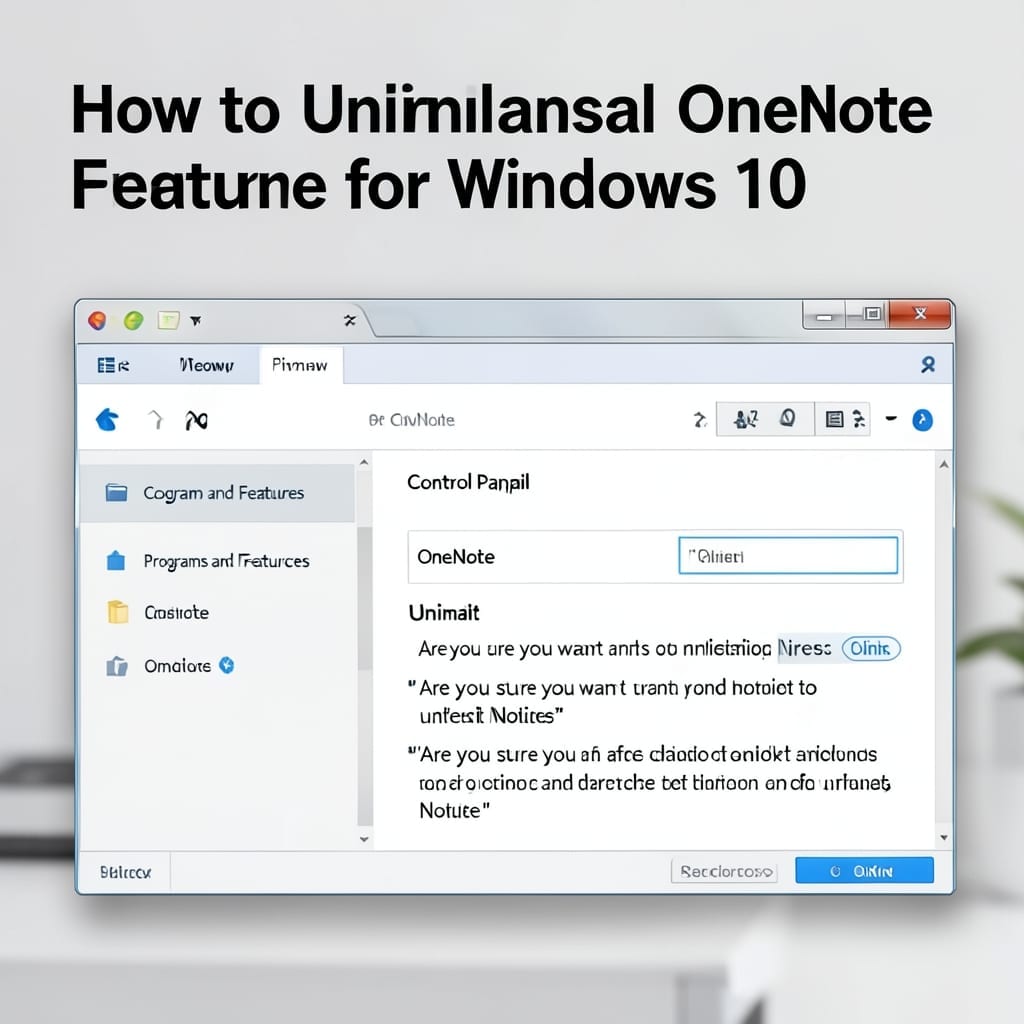Click main content scrollbar down arrow
This screenshot has height=1024, width=1024.
click(944, 837)
